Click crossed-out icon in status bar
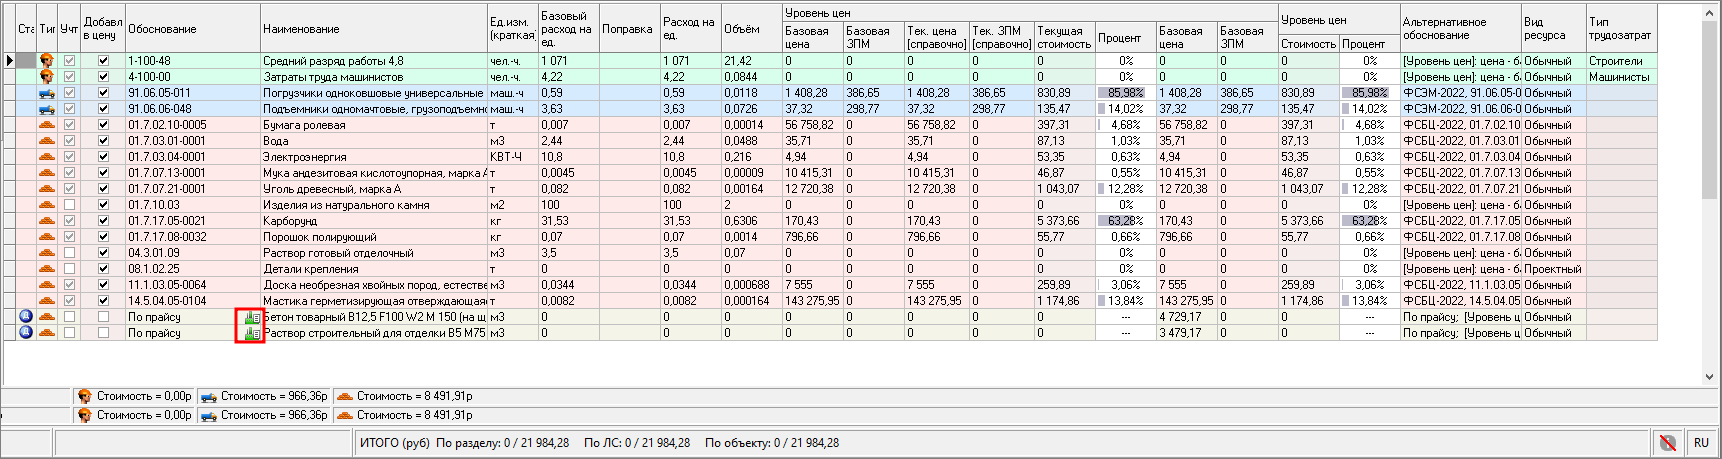 [x=1667, y=442]
